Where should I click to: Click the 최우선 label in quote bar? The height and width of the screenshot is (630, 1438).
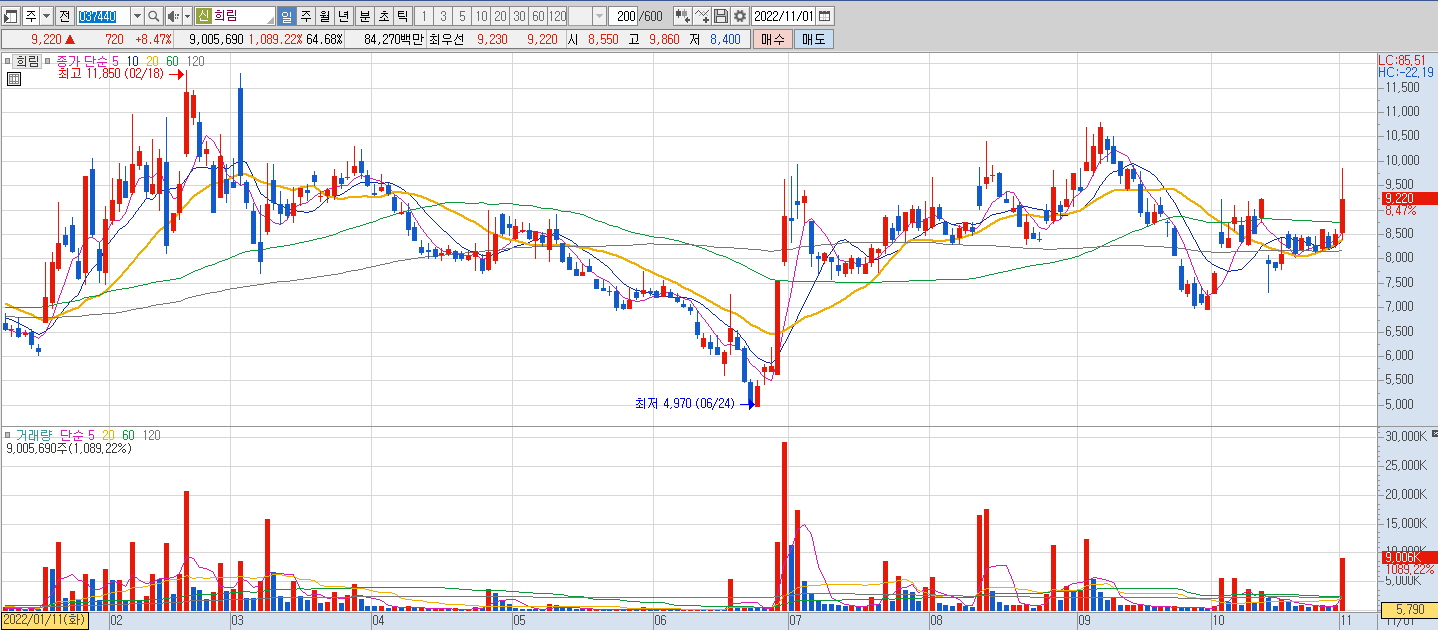(x=447, y=39)
